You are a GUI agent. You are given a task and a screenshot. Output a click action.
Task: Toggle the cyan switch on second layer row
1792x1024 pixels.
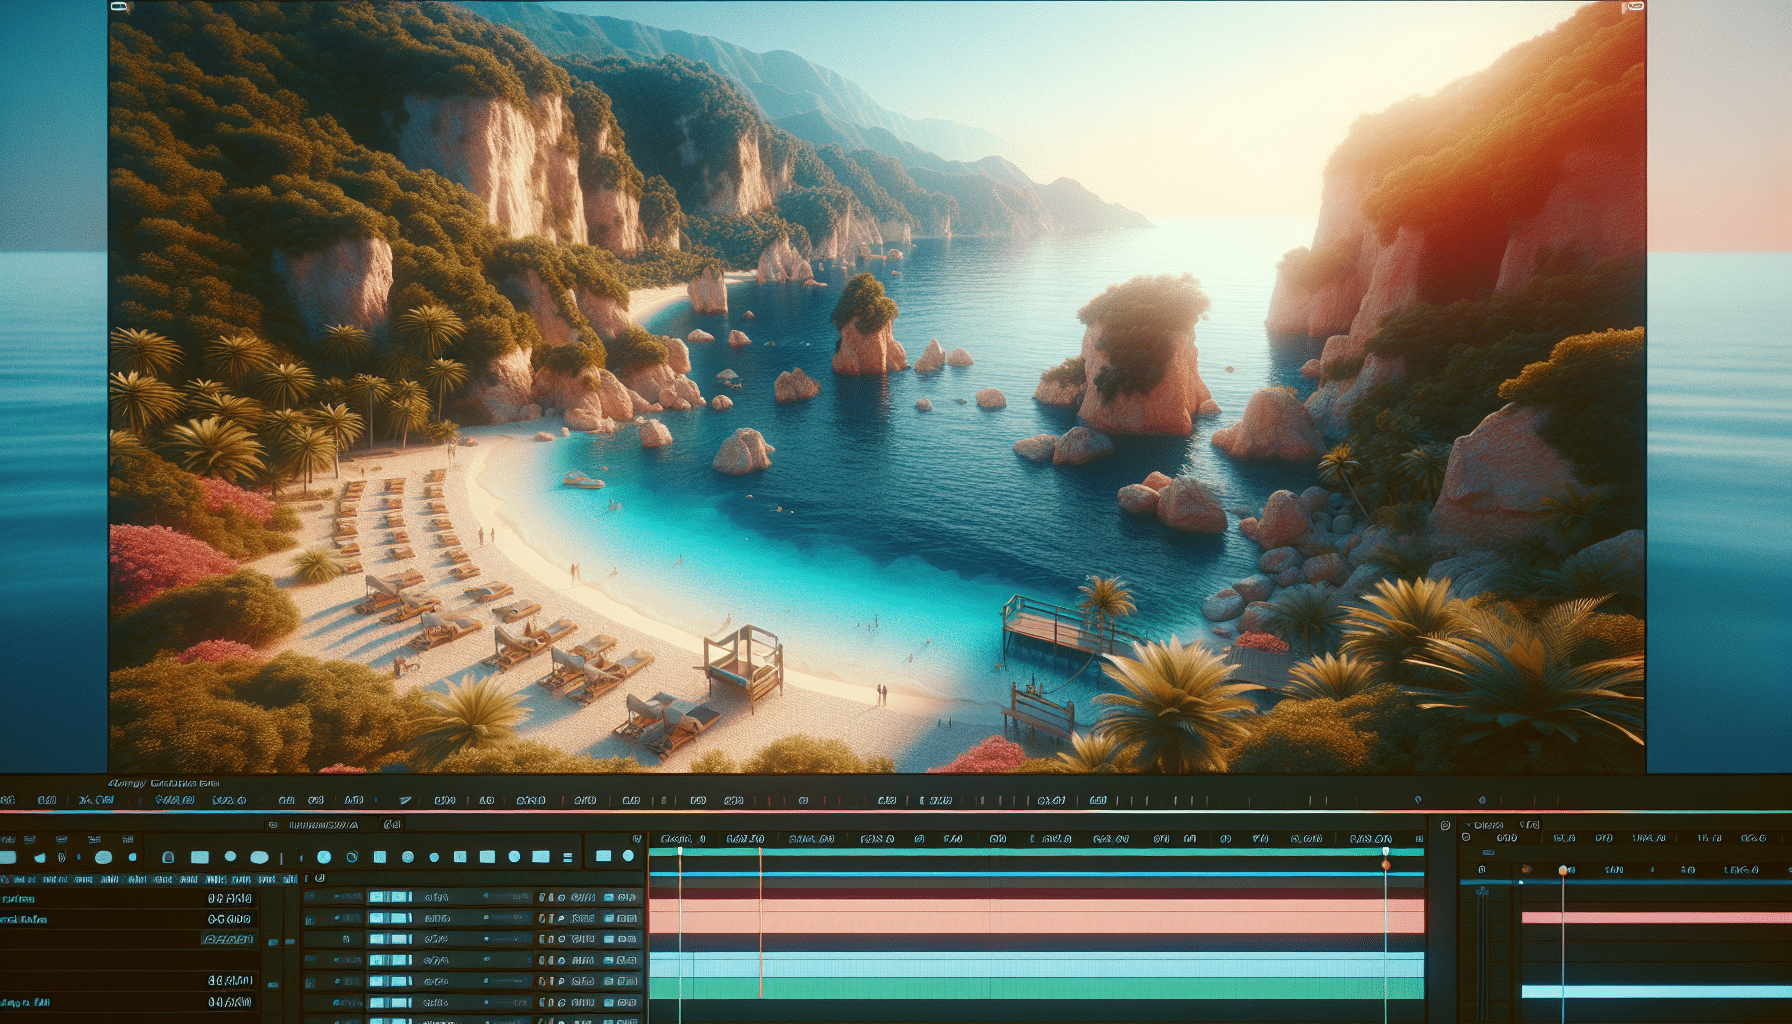[390, 918]
